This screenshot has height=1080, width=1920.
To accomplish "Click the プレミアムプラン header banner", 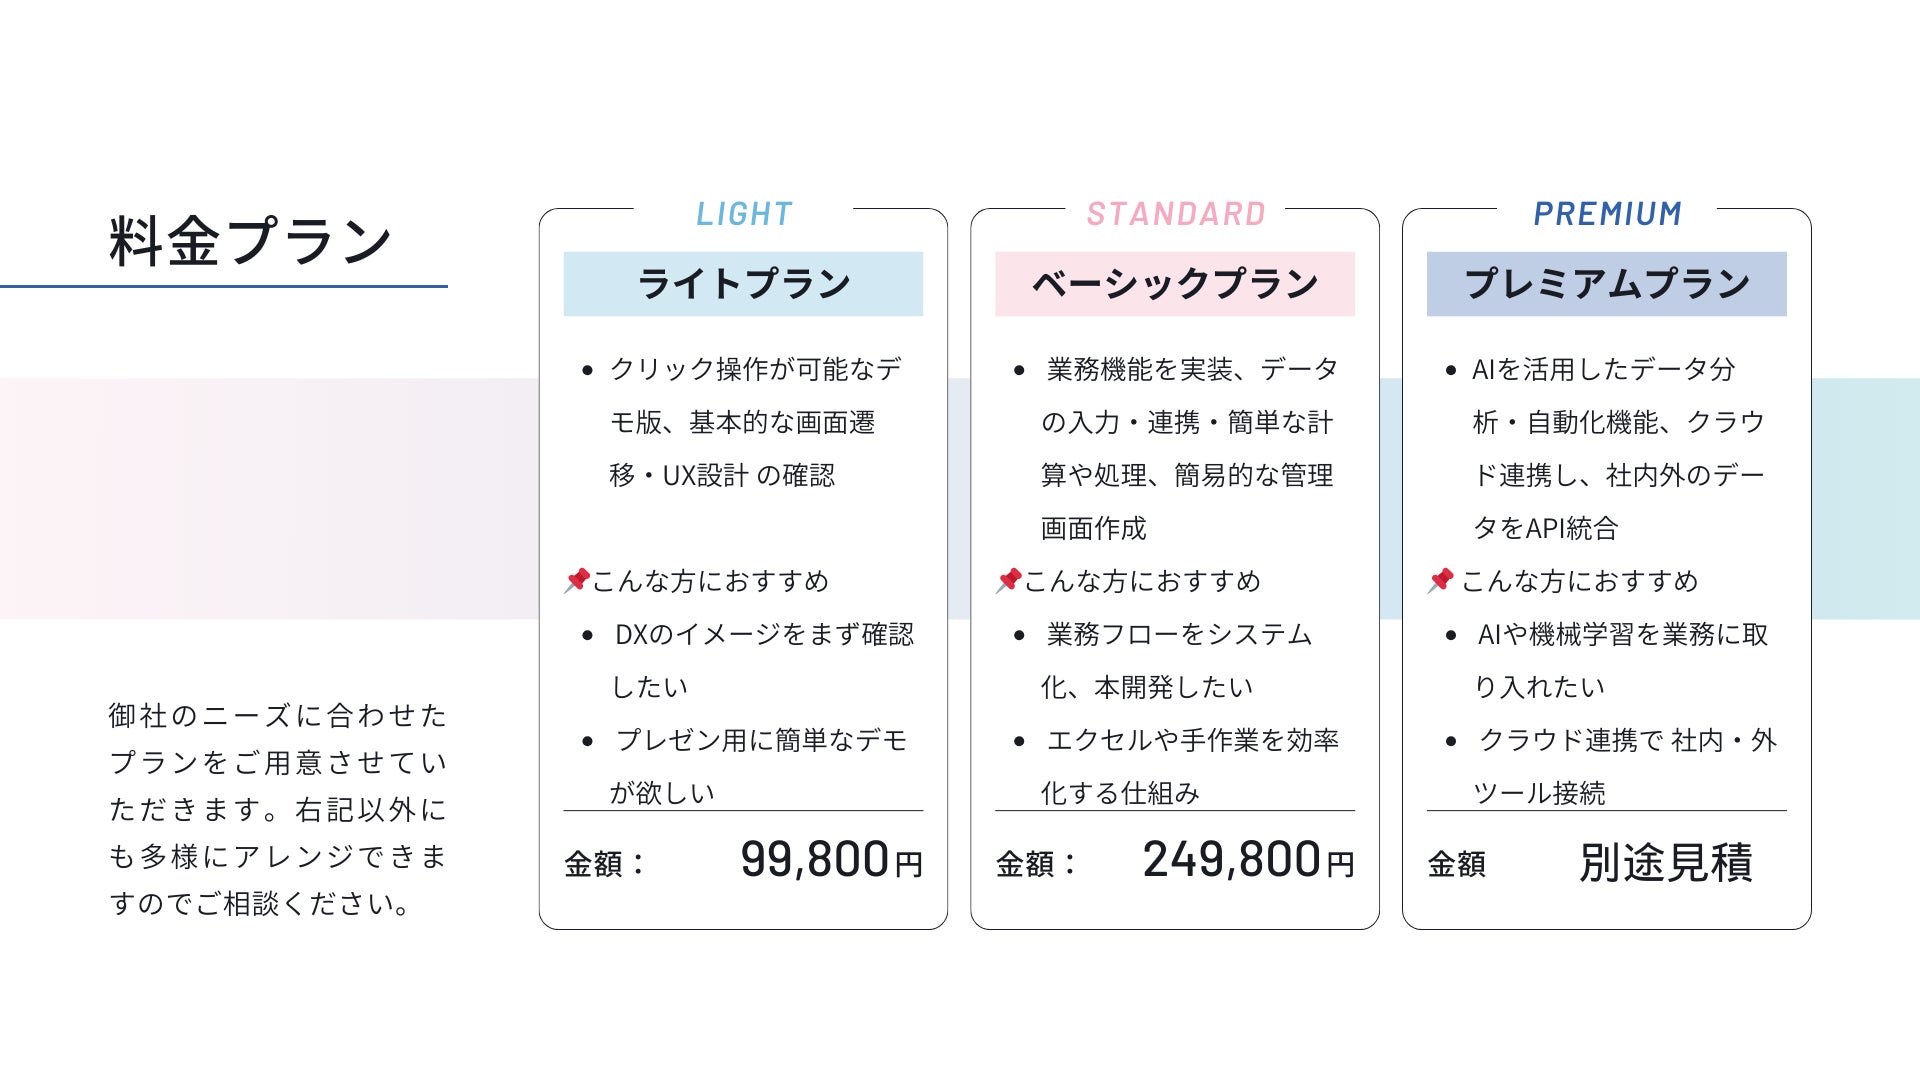I will tap(1607, 284).
